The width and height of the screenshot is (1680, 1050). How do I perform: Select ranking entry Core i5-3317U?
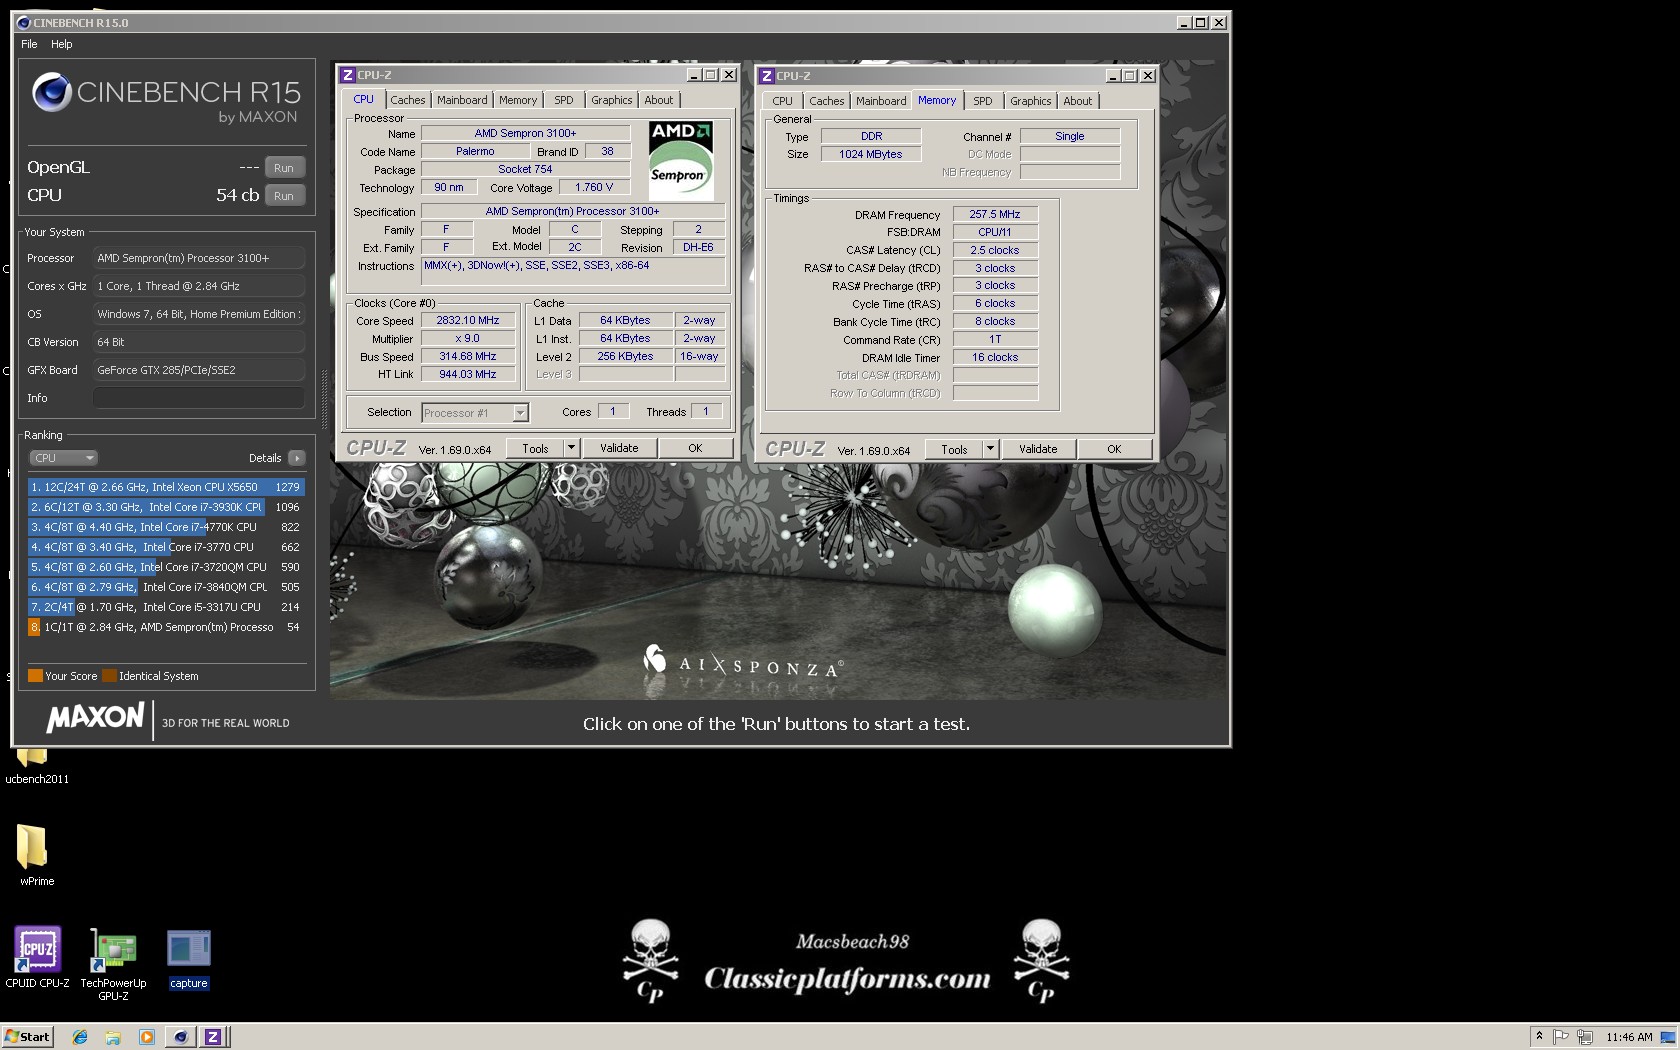tap(166, 607)
